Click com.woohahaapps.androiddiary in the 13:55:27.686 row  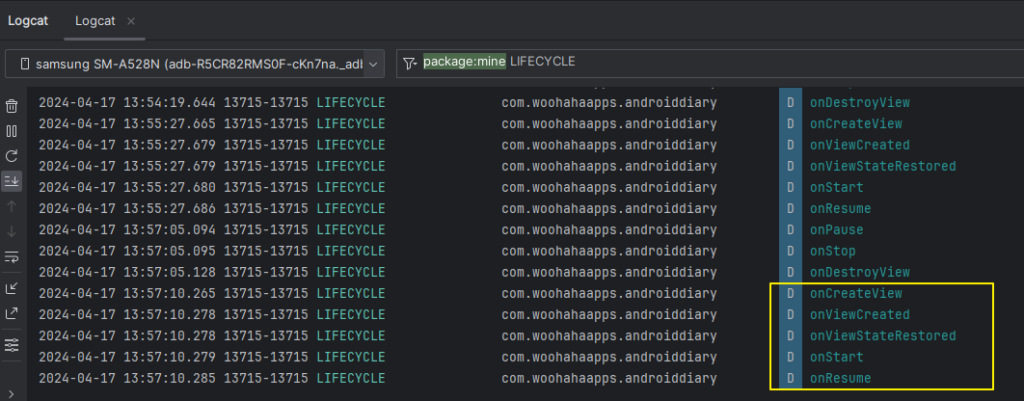click(x=609, y=208)
